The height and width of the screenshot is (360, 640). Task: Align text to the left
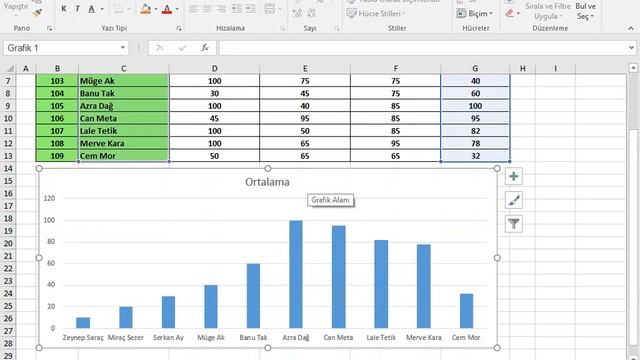tap(193, 9)
